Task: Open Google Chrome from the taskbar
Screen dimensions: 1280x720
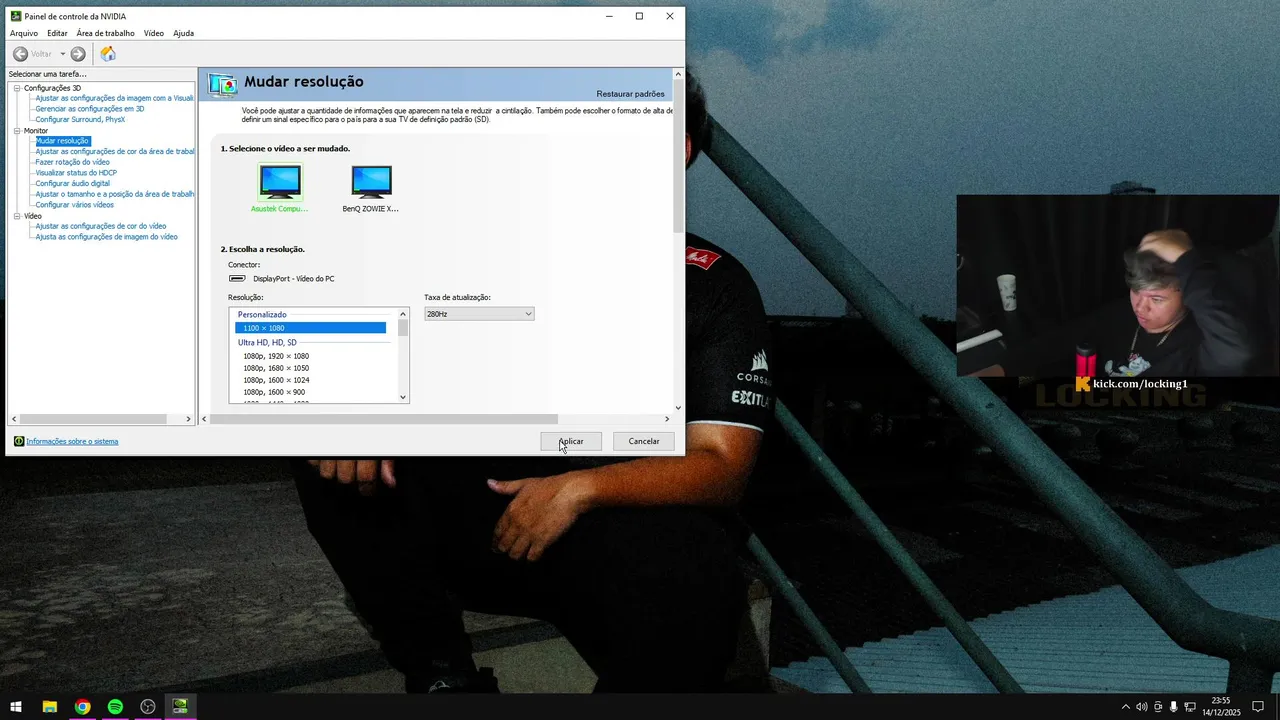Action: coord(82,707)
